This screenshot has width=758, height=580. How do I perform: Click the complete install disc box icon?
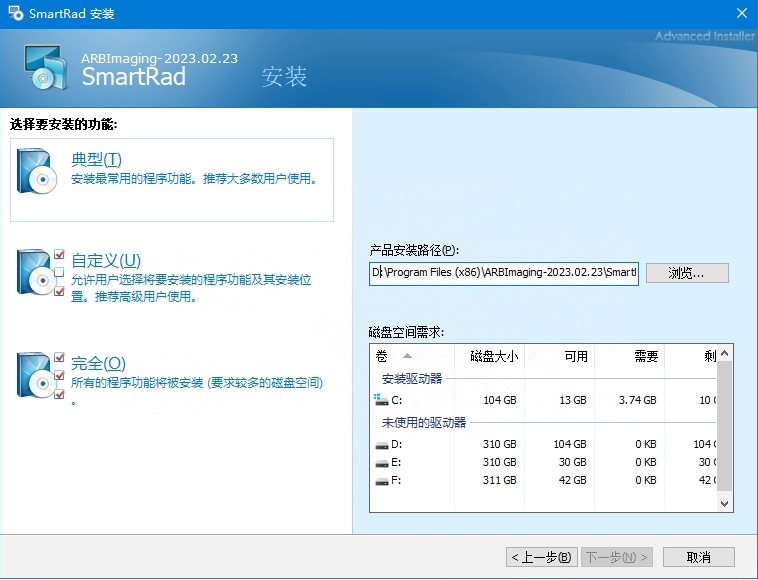click(41, 375)
